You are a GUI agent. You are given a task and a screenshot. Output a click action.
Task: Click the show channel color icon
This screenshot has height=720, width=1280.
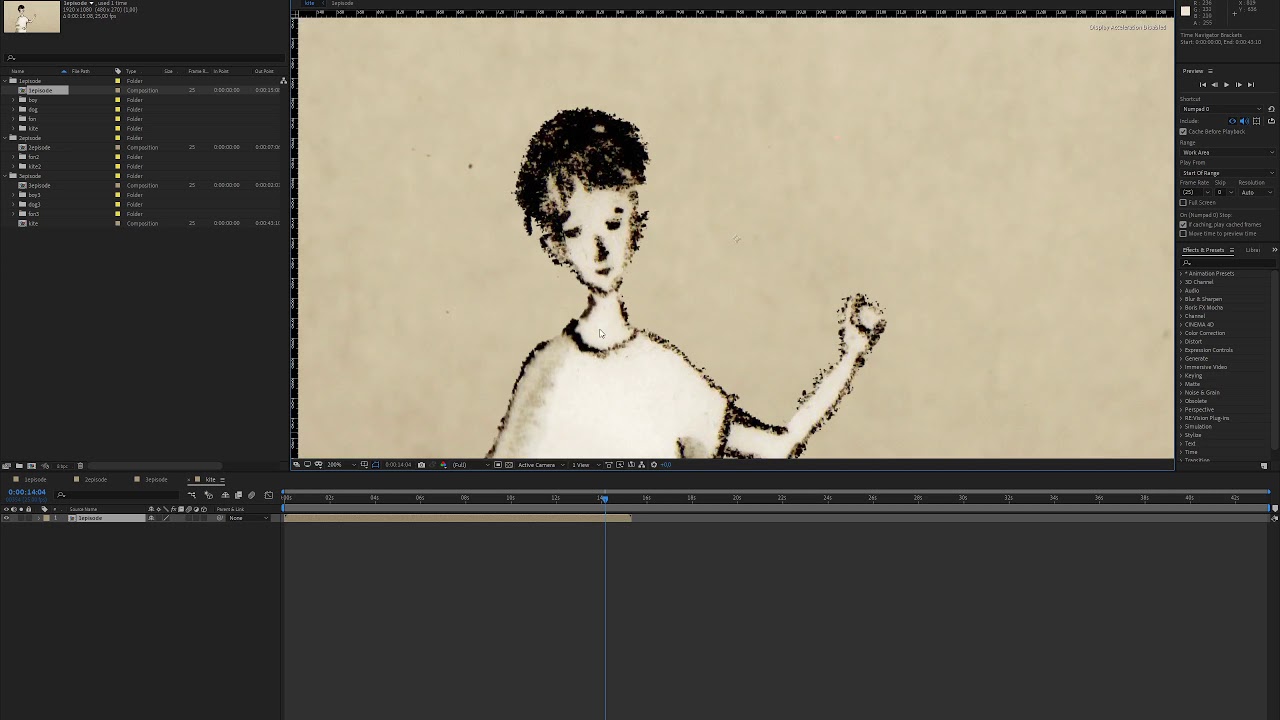tap(443, 465)
